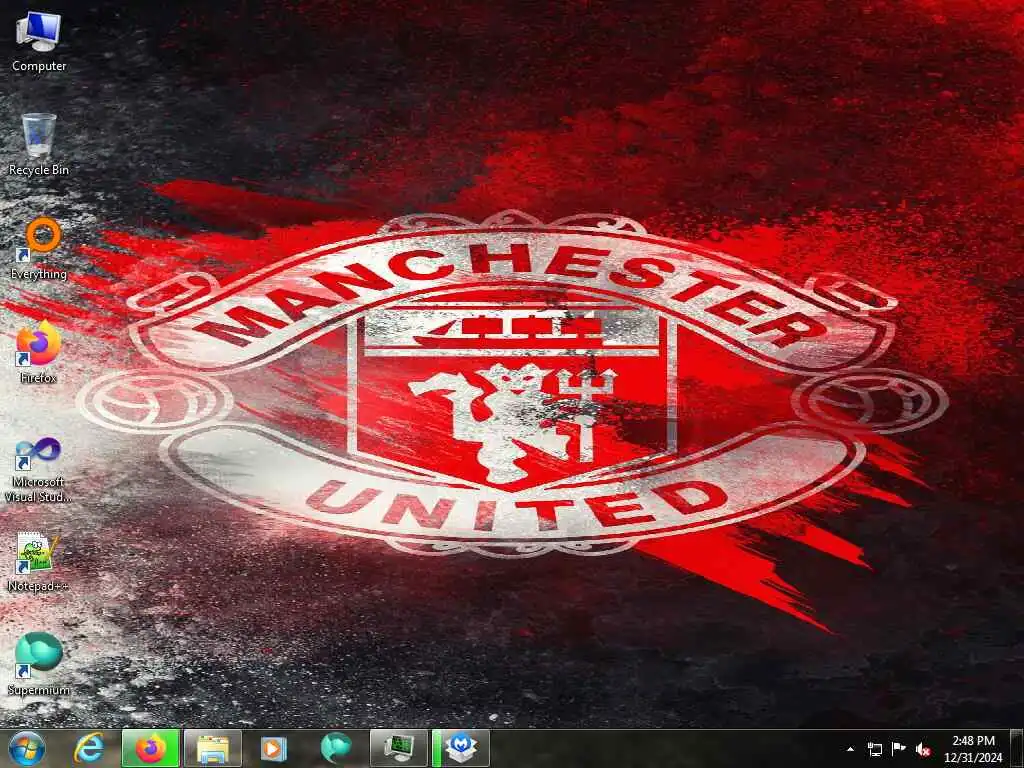Select the Notepad++ desktop shortcut
Screen dimensions: 1024x768
click(39, 562)
